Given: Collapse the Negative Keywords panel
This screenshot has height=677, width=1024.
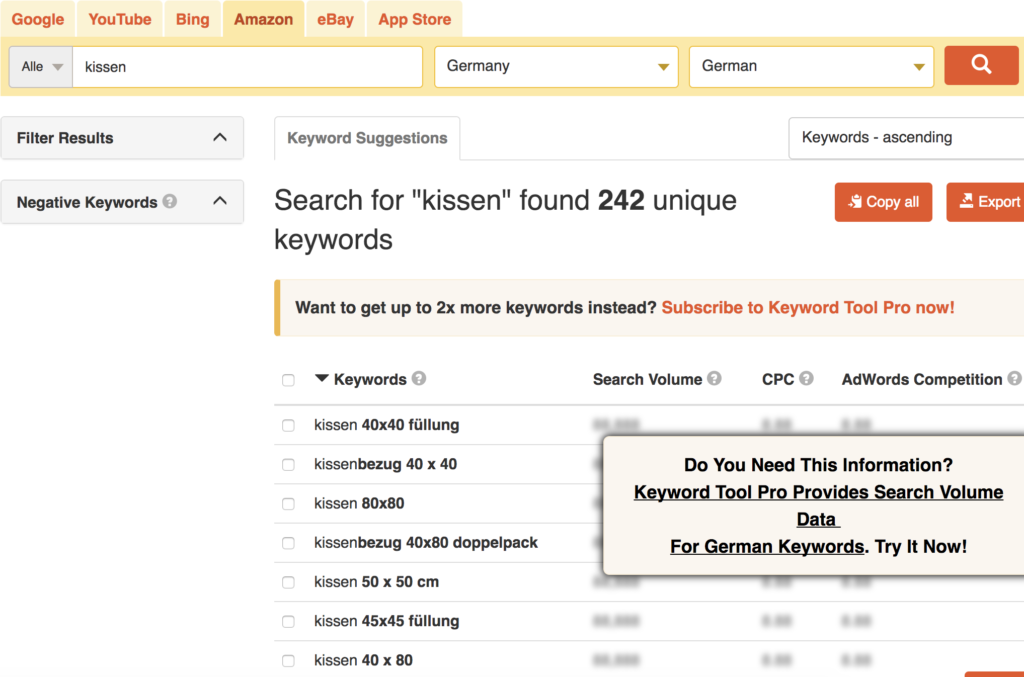Looking at the screenshot, I should click(x=220, y=201).
